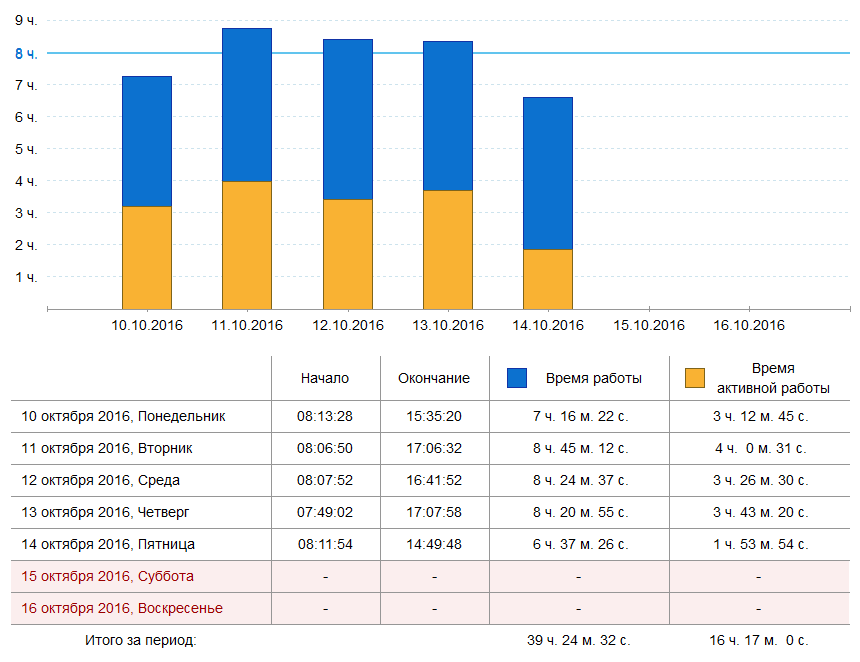Viewport: 860px width, 662px height.
Task: Click the total 39 ч. 24 м. 32 с.
Action: click(x=580, y=640)
